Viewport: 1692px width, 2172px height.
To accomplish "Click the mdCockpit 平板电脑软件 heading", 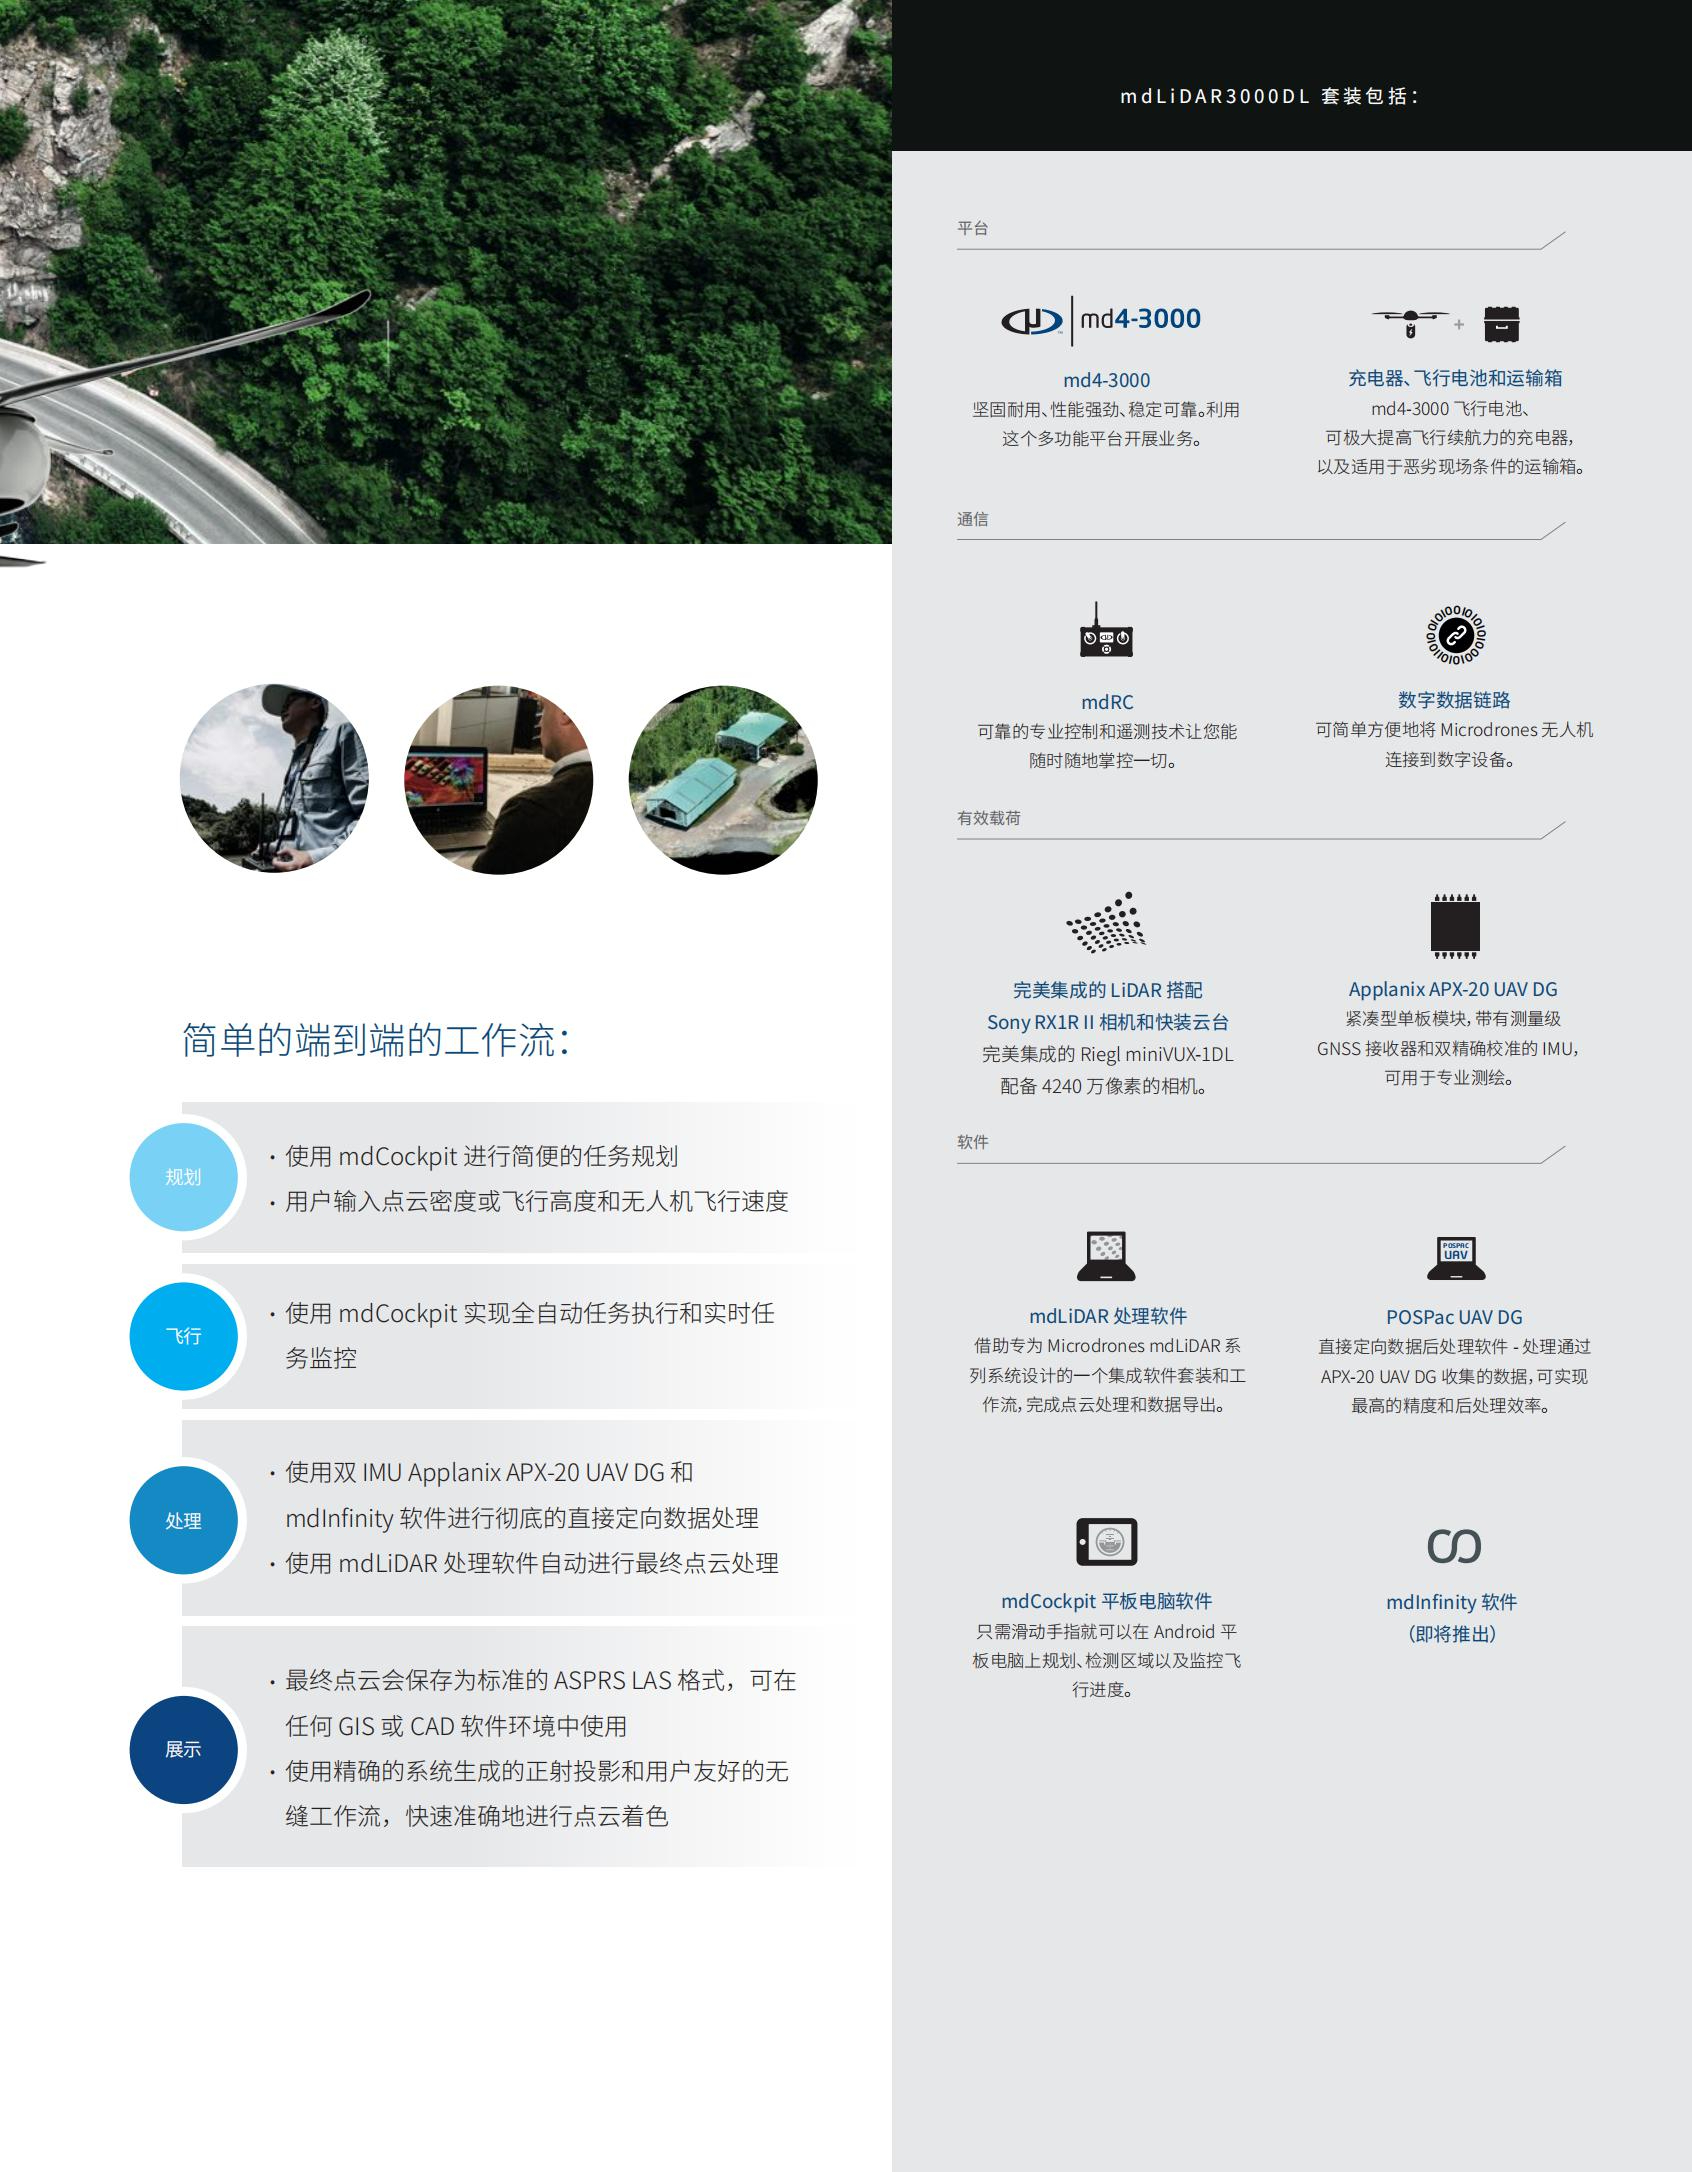I will click(1106, 1601).
